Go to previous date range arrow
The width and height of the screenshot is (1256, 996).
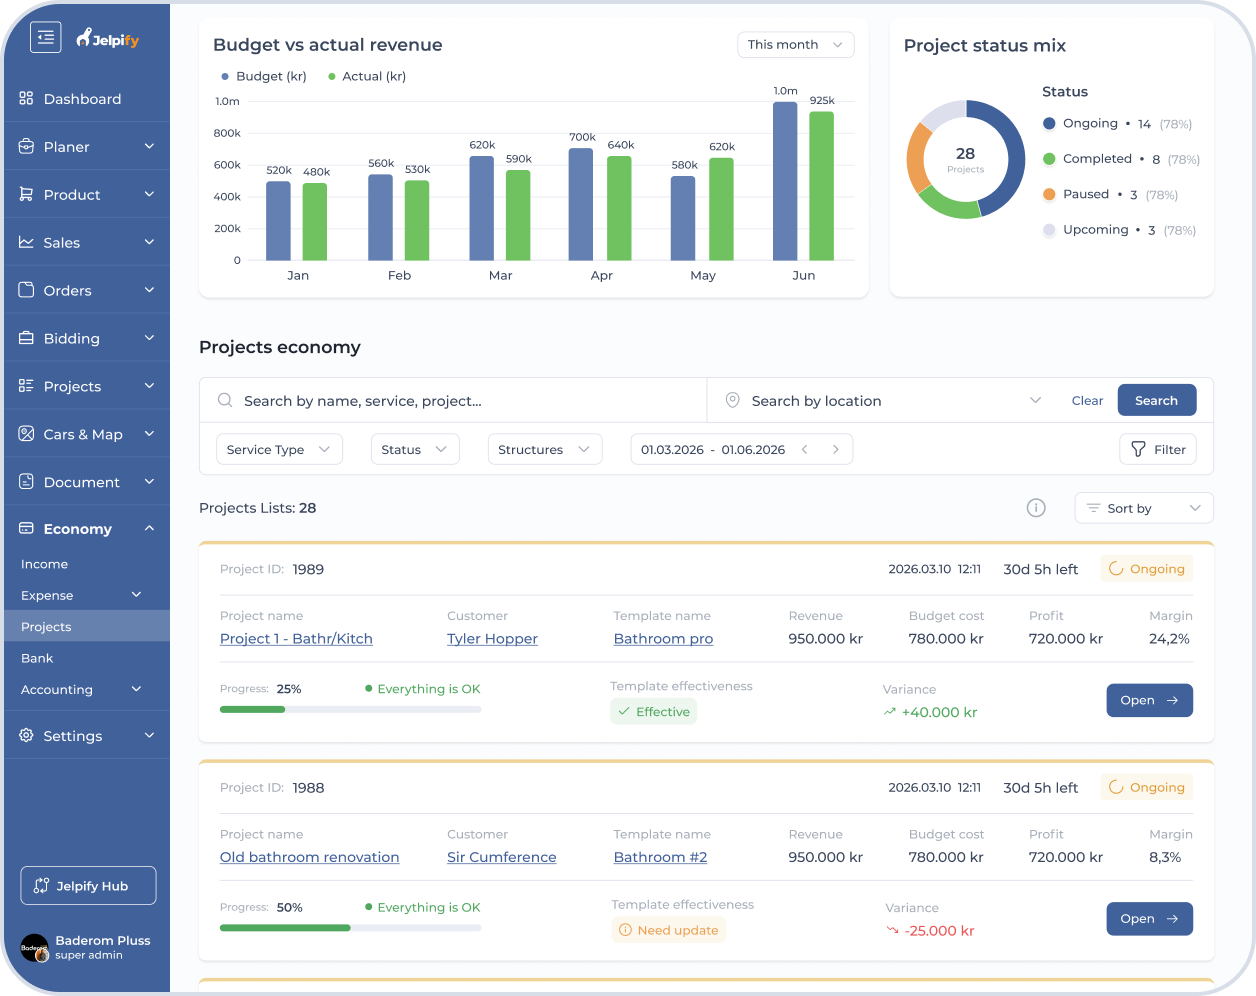click(x=804, y=450)
